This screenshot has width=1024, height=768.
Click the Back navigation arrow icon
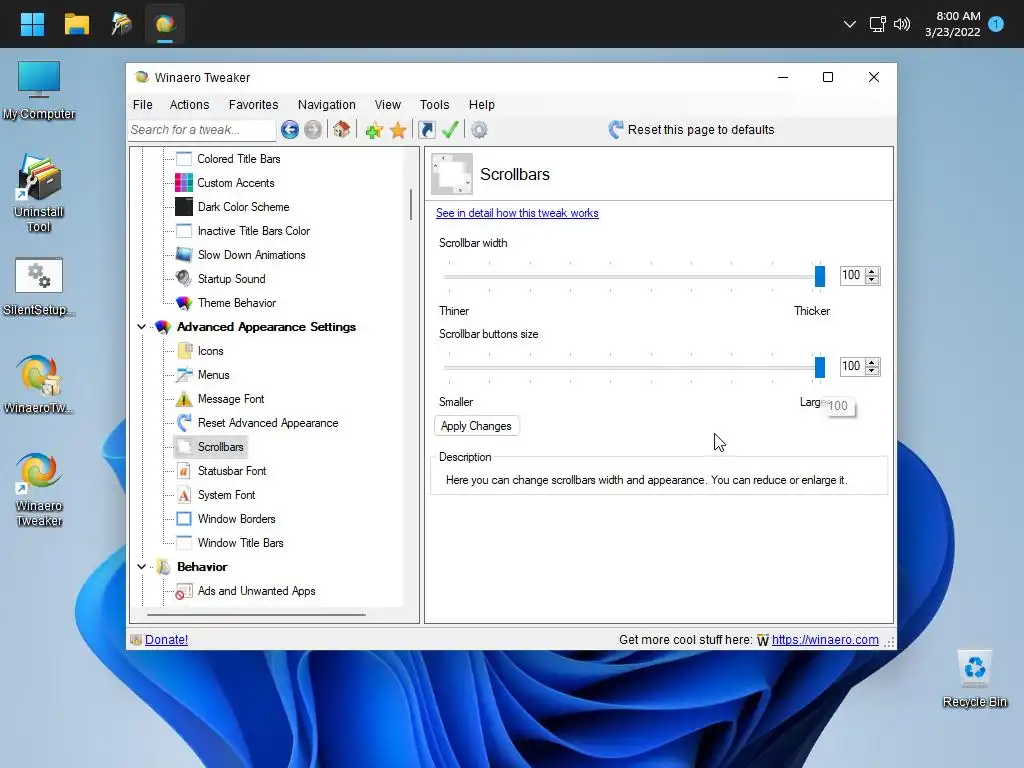coord(290,129)
